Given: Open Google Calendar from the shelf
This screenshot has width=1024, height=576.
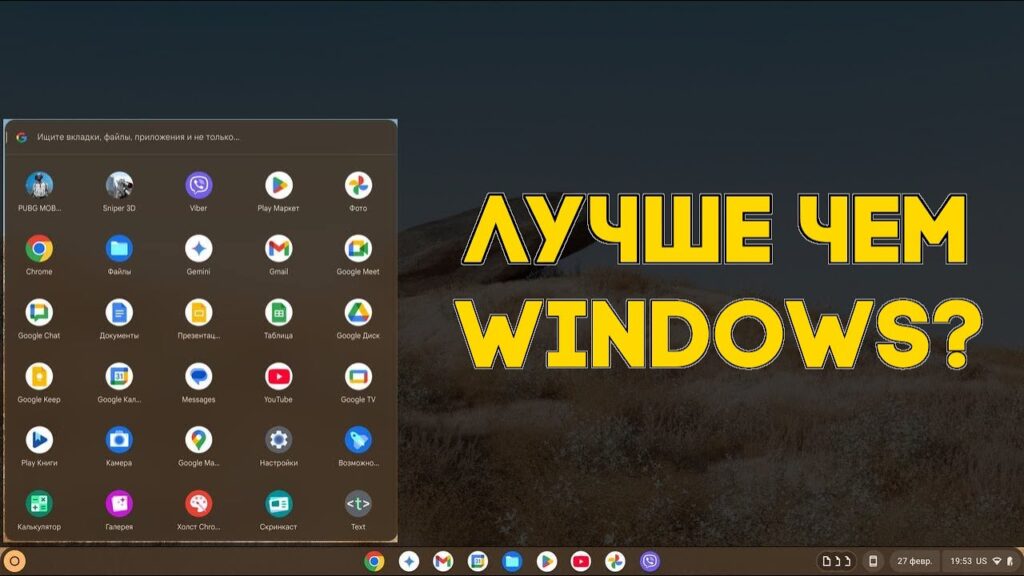Looking at the screenshot, I should click(x=477, y=561).
